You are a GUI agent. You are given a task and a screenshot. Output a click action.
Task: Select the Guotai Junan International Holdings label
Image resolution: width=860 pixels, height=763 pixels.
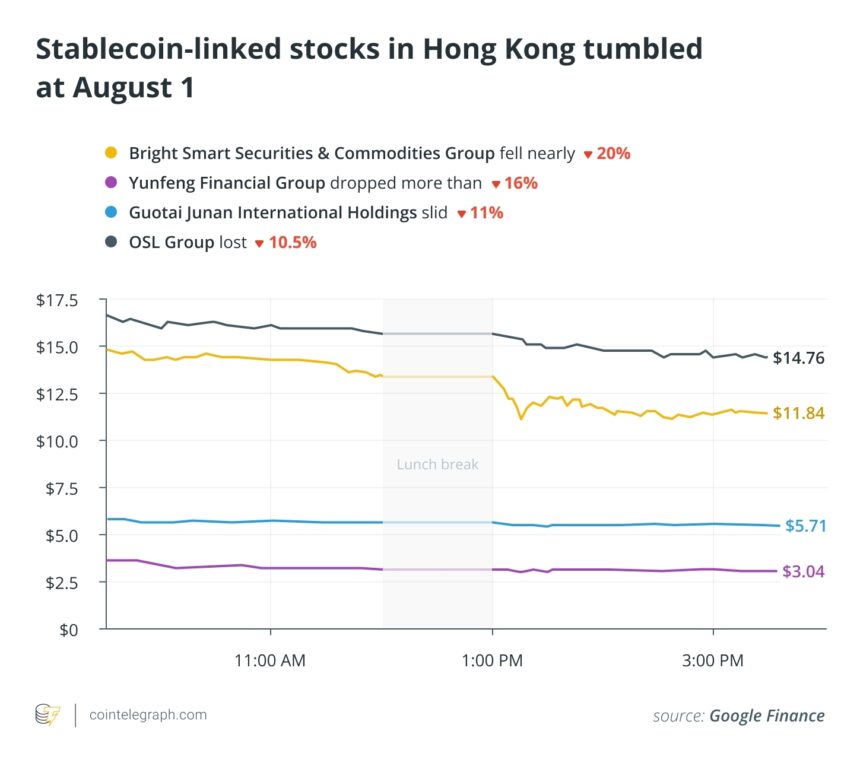(272, 213)
